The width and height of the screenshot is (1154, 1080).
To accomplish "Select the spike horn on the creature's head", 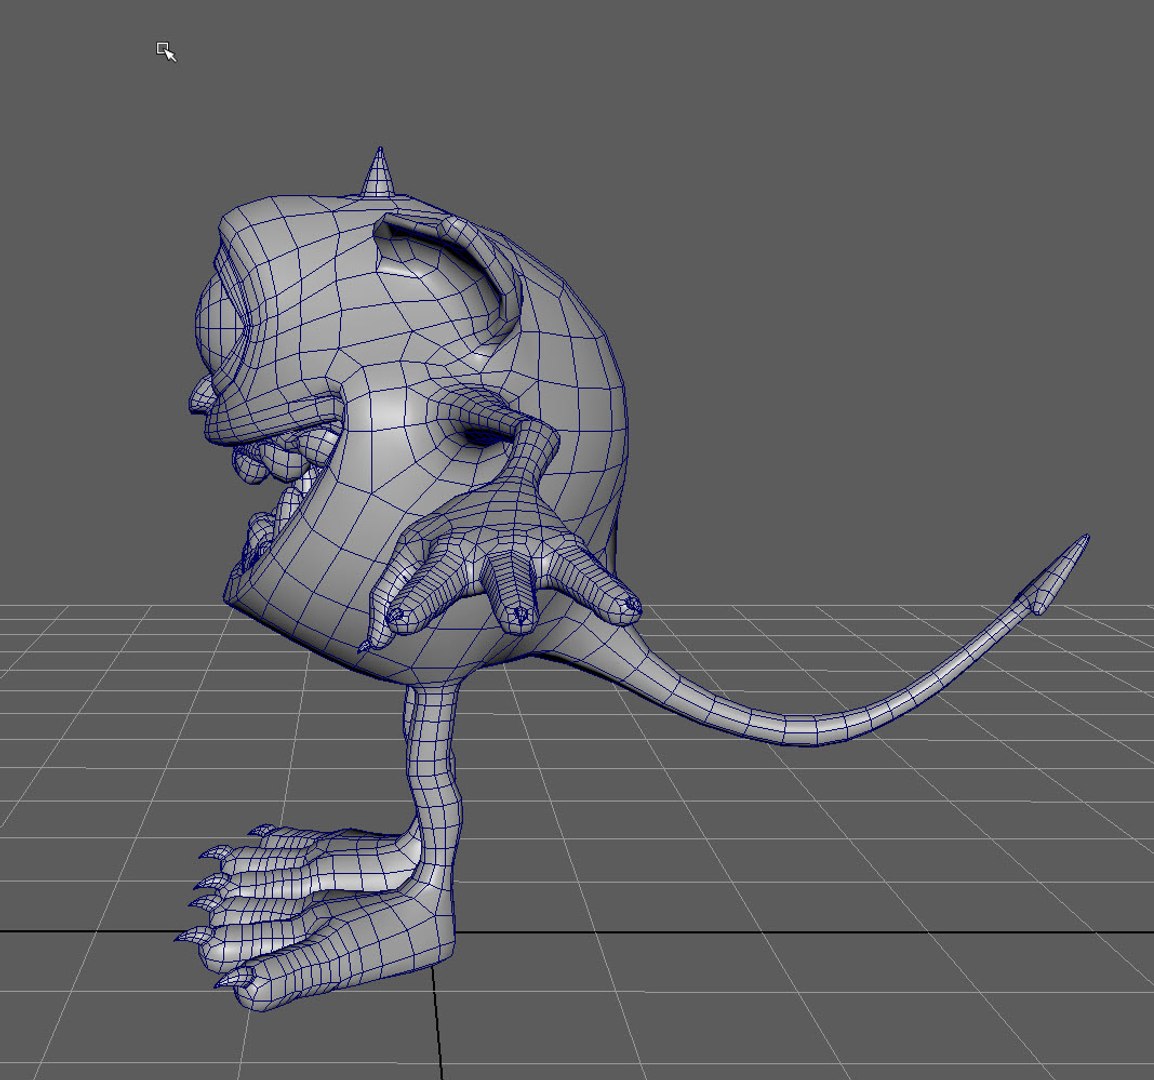I will click(x=380, y=173).
